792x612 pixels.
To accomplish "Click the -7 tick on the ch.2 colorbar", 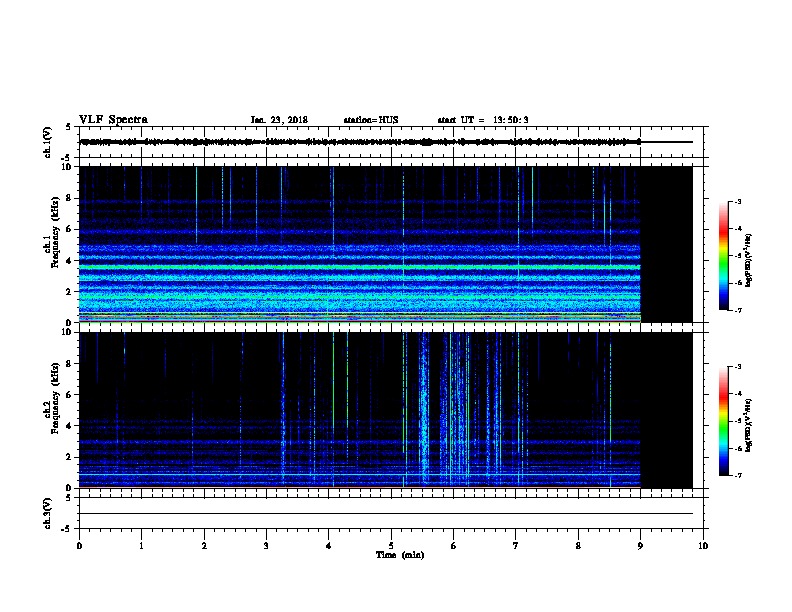I will point(737,476).
